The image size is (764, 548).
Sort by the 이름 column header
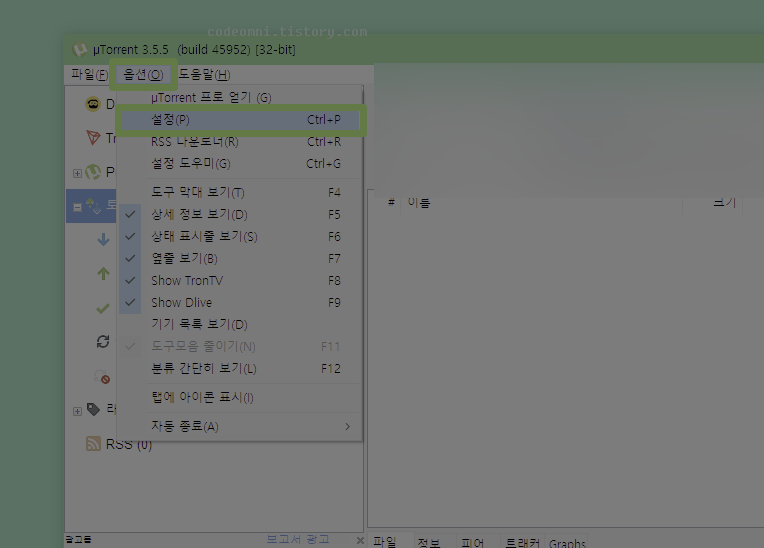[x=419, y=202]
